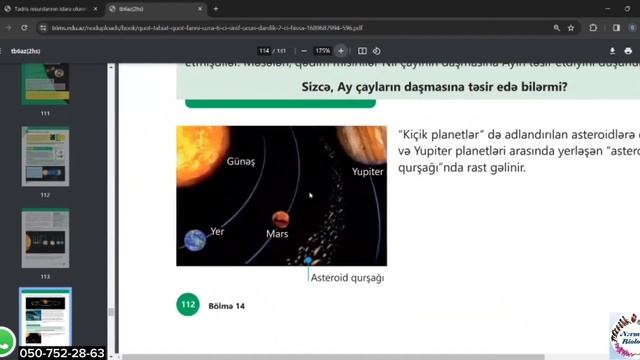Click the page number field showing 114
Screen dimensions: 640x360
coord(264,51)
